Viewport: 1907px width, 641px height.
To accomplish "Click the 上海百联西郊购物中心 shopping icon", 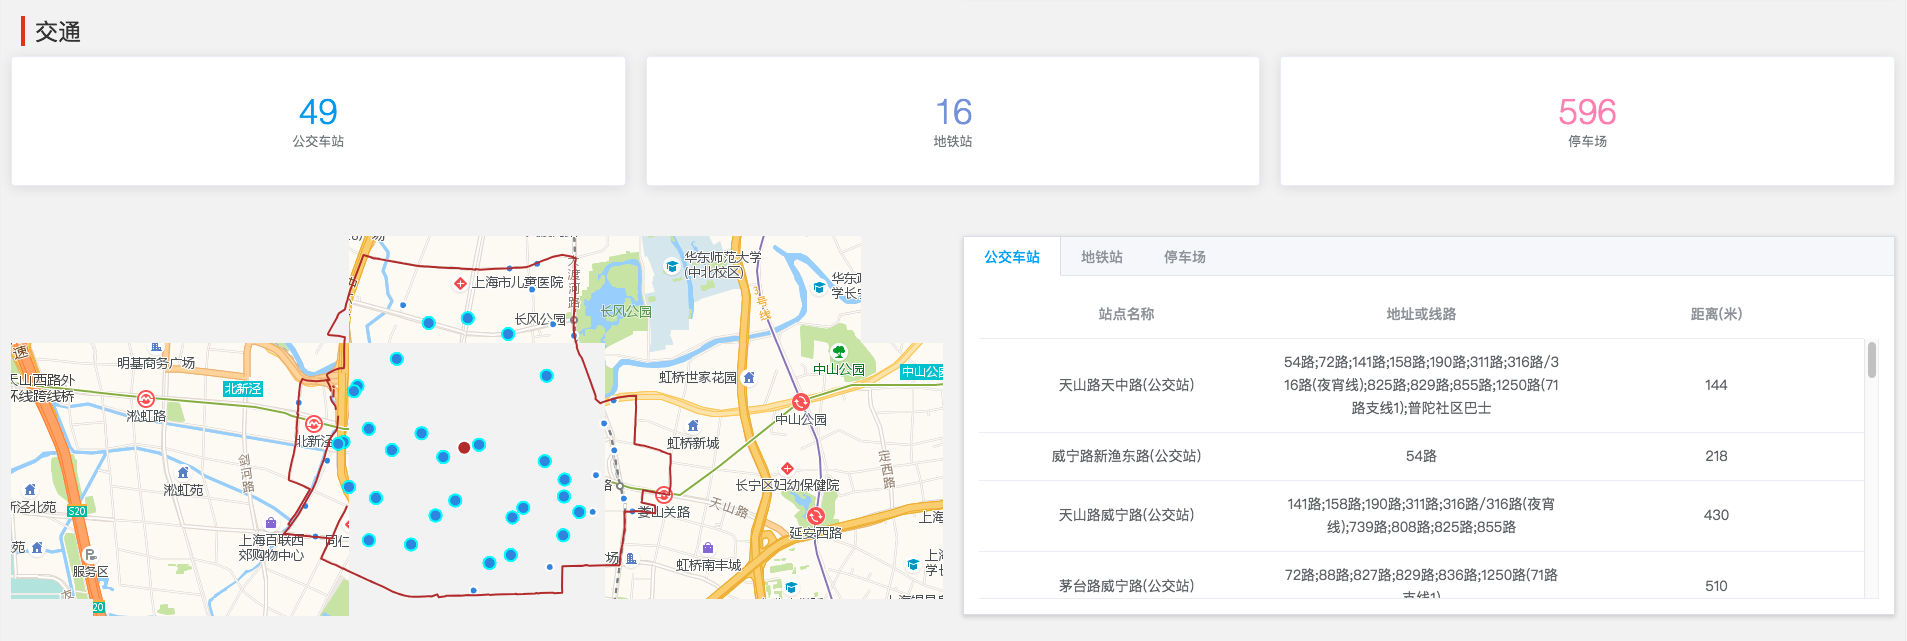I will 271,523.
